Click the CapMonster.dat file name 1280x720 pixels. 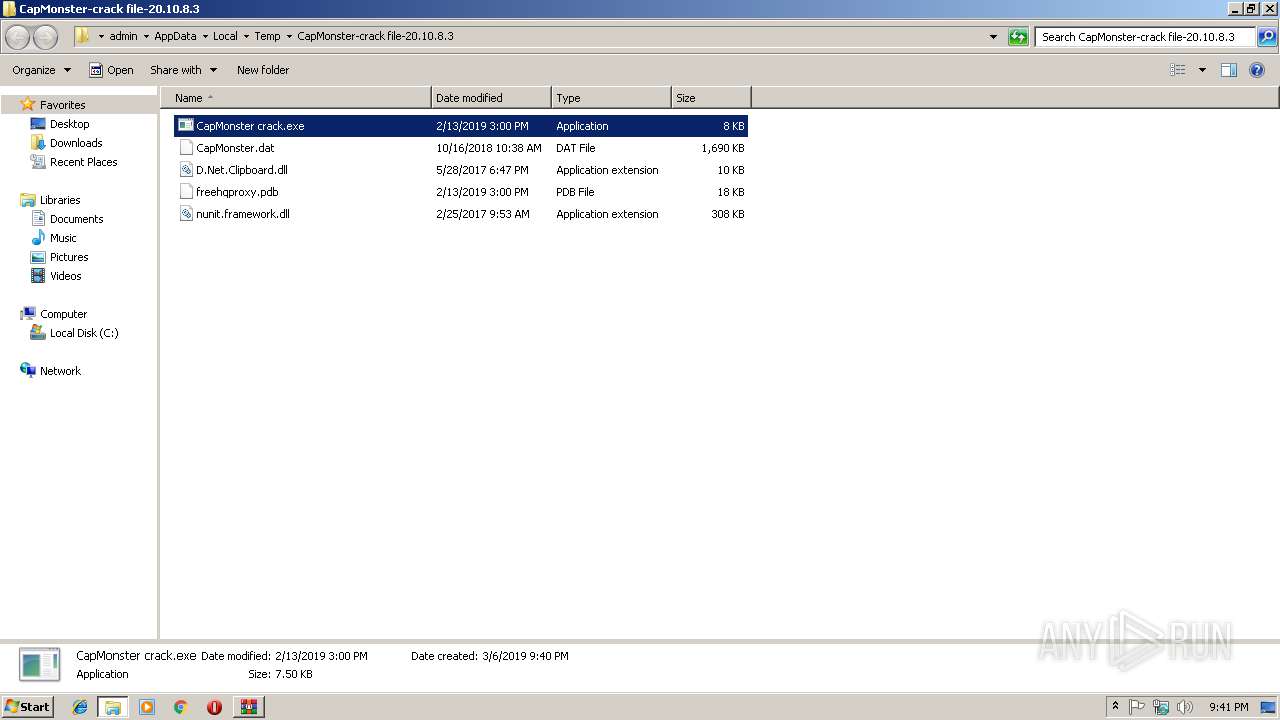pyautogui.click(x=235, y=148)
